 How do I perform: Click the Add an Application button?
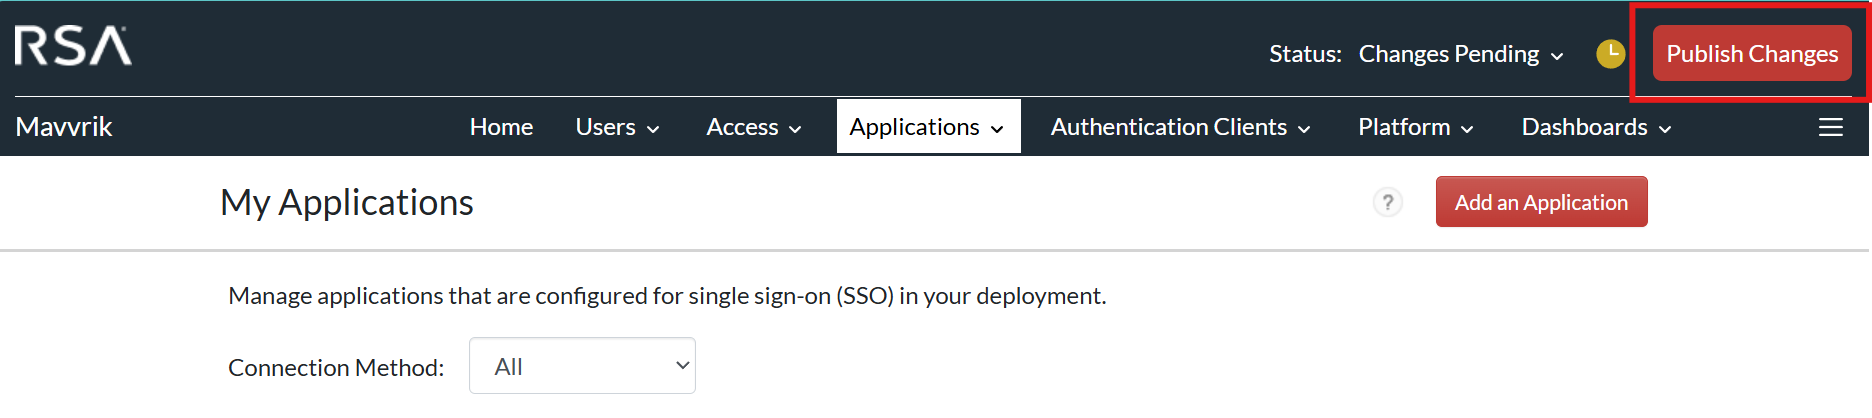pyautogui.click(x=1541, y=202)
